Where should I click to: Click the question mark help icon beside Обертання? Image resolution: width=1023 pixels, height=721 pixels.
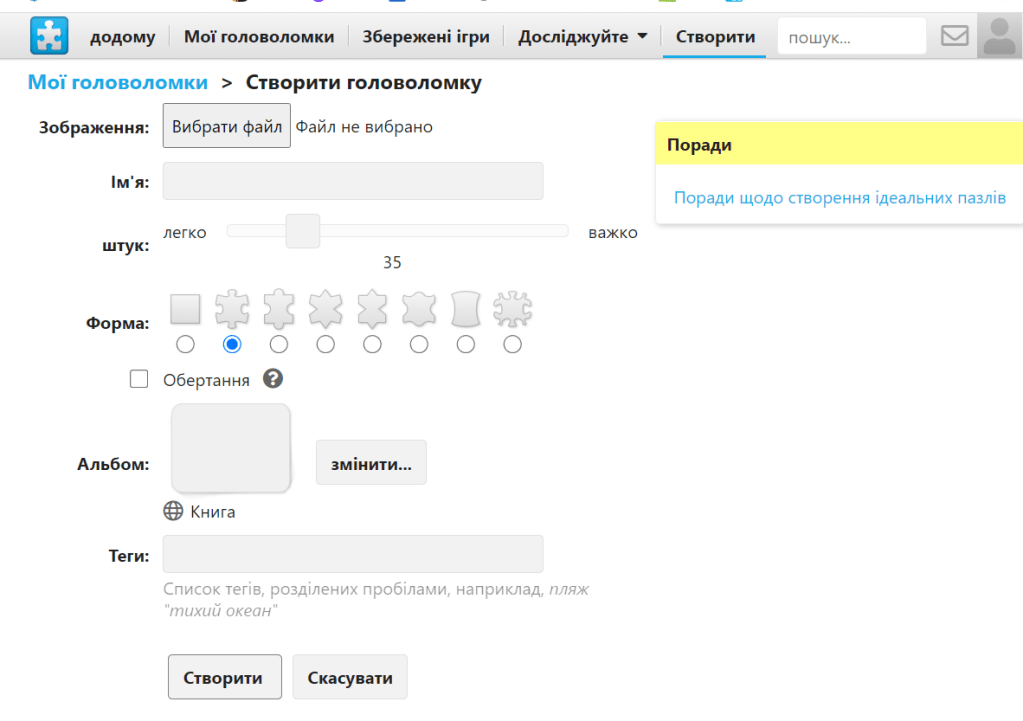coord(272,379)
